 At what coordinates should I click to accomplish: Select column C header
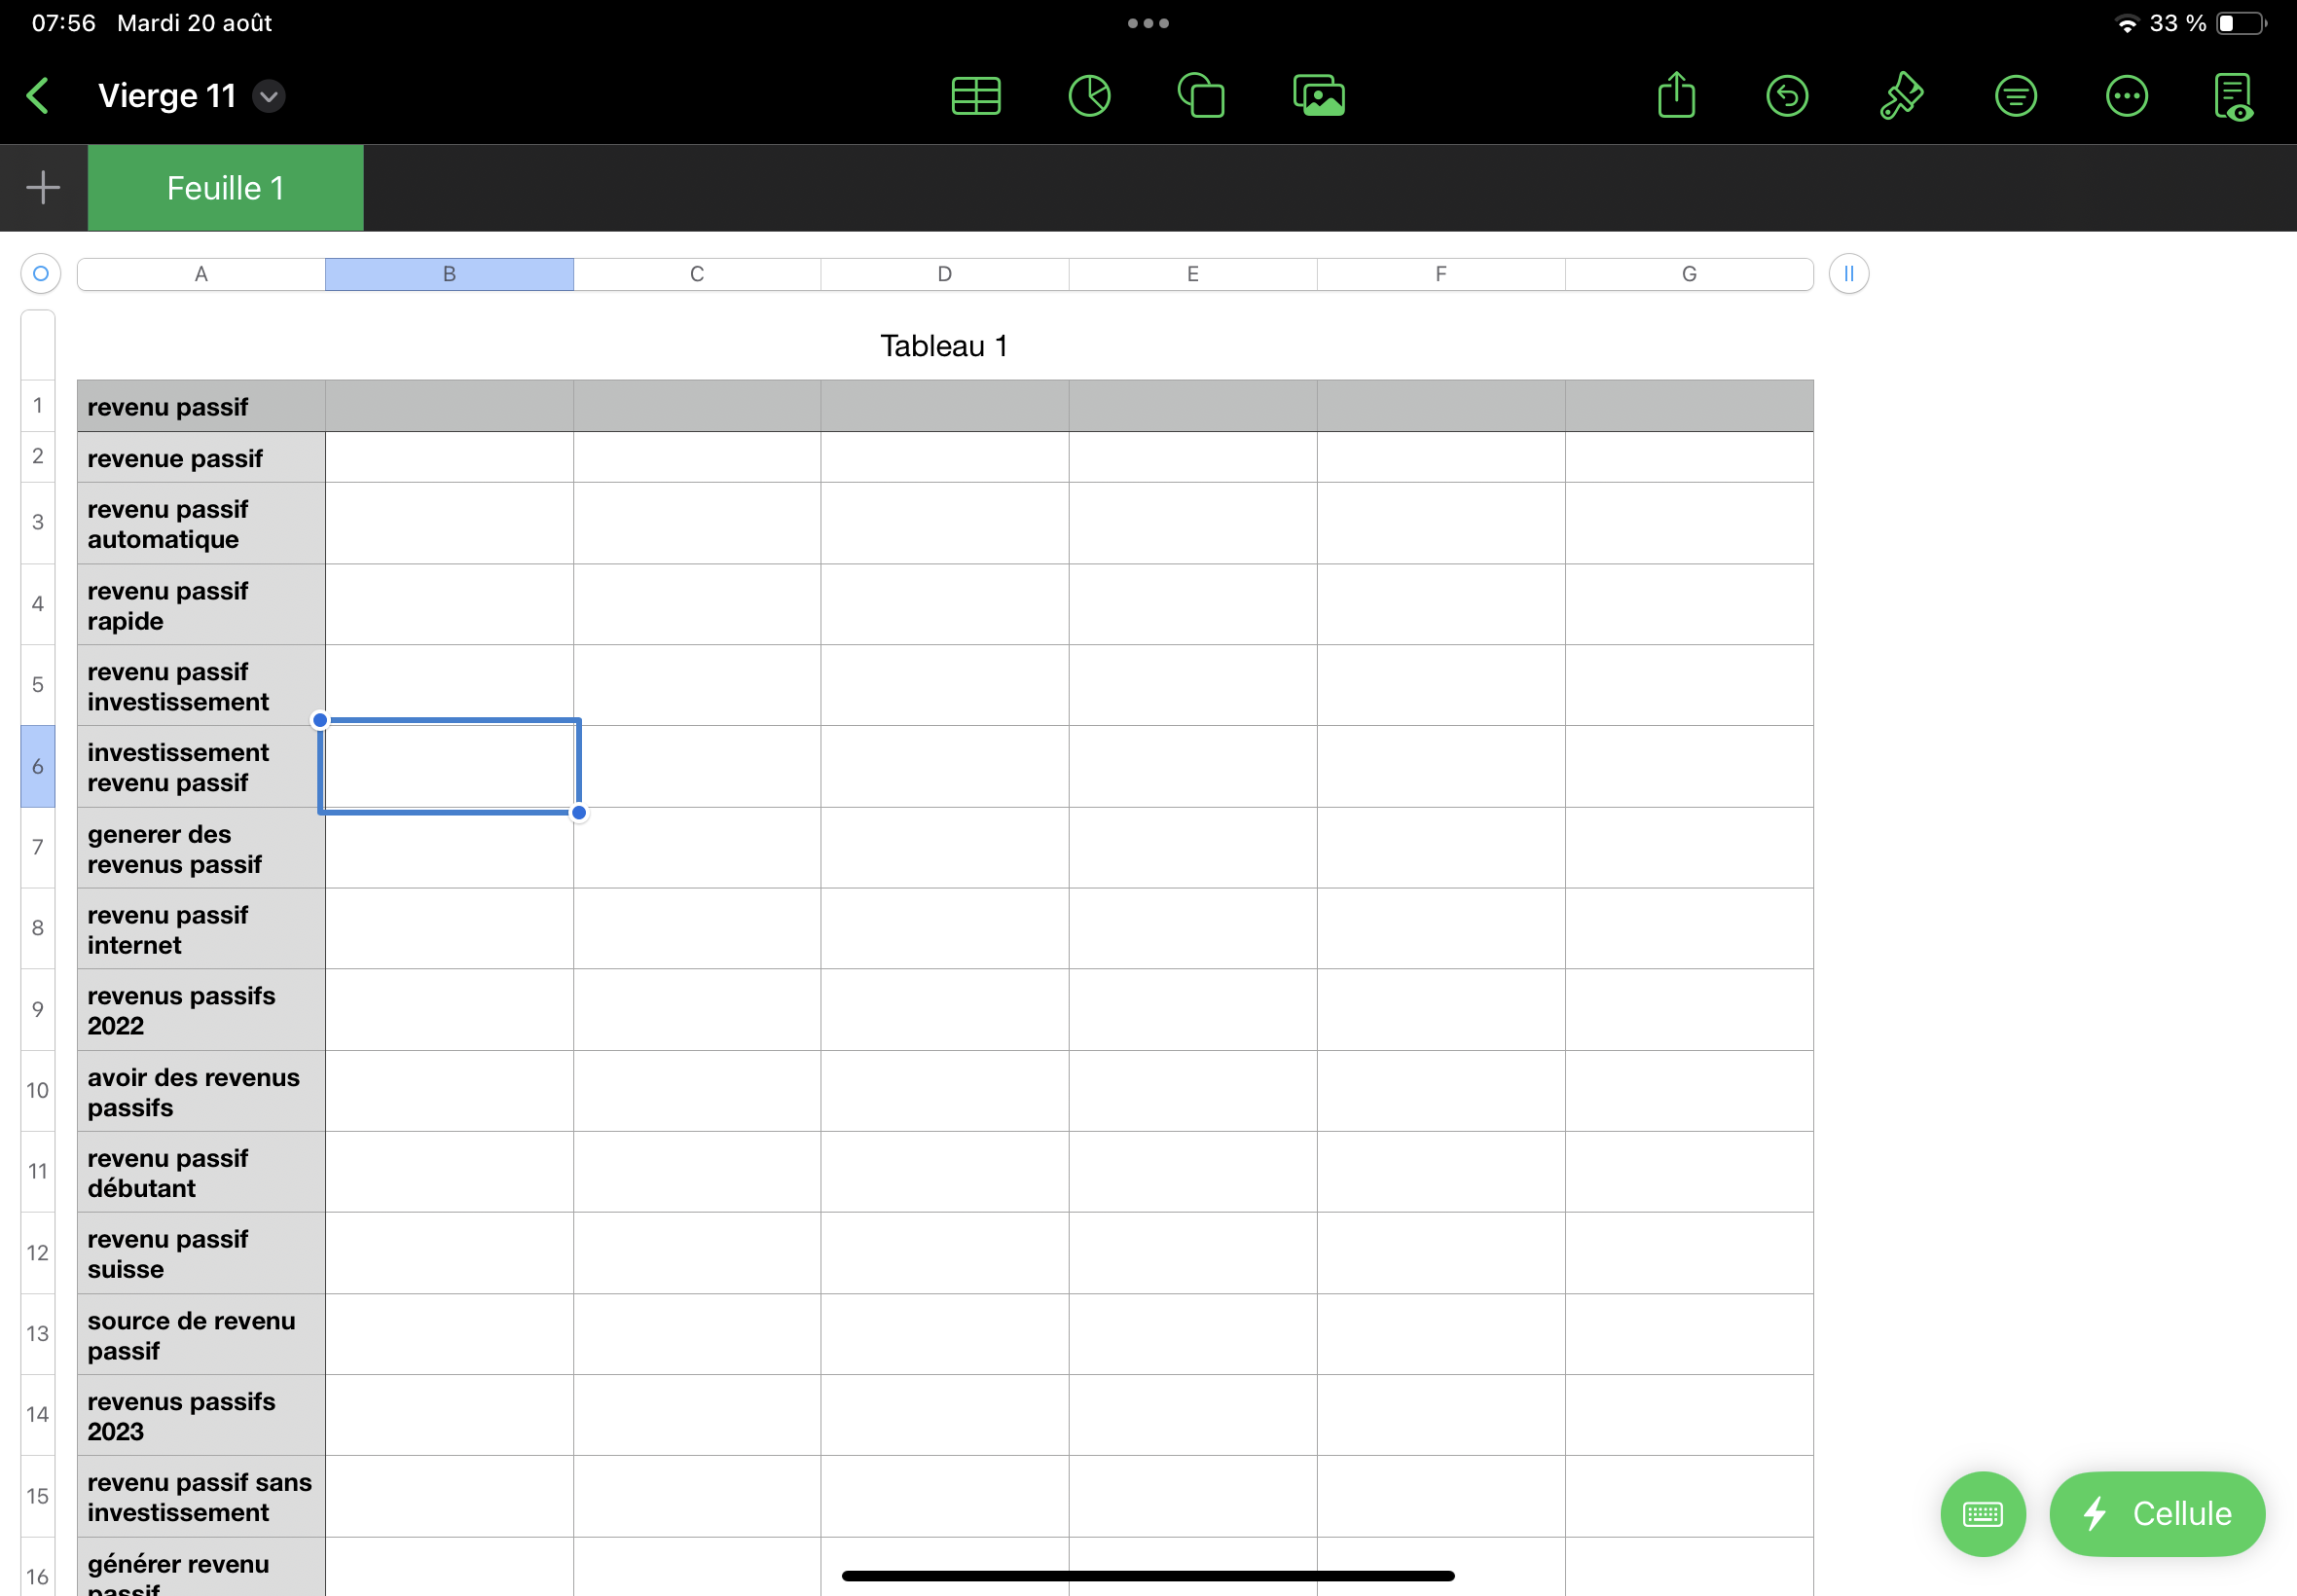coord(697,274)
